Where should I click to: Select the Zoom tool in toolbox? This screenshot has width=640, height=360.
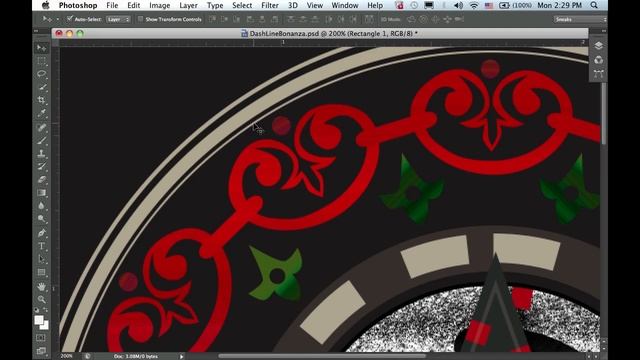point(42,299)
